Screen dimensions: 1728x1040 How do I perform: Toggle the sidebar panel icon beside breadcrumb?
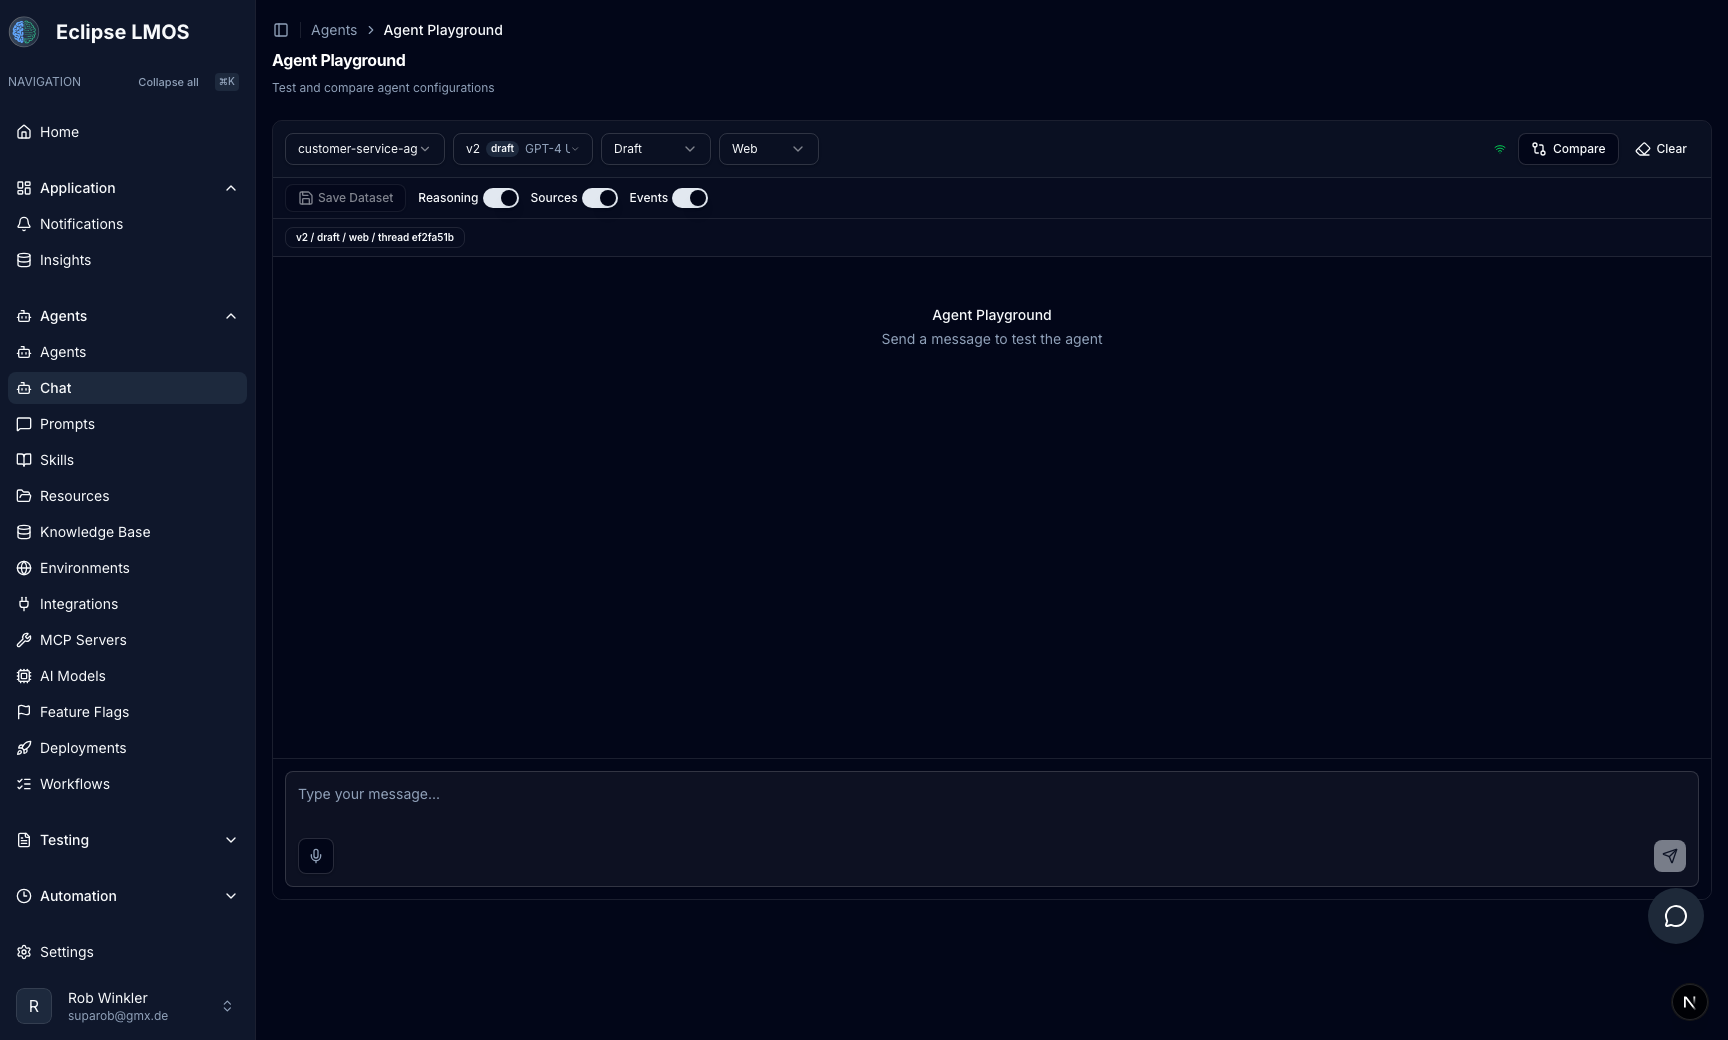tap(281, 30)
